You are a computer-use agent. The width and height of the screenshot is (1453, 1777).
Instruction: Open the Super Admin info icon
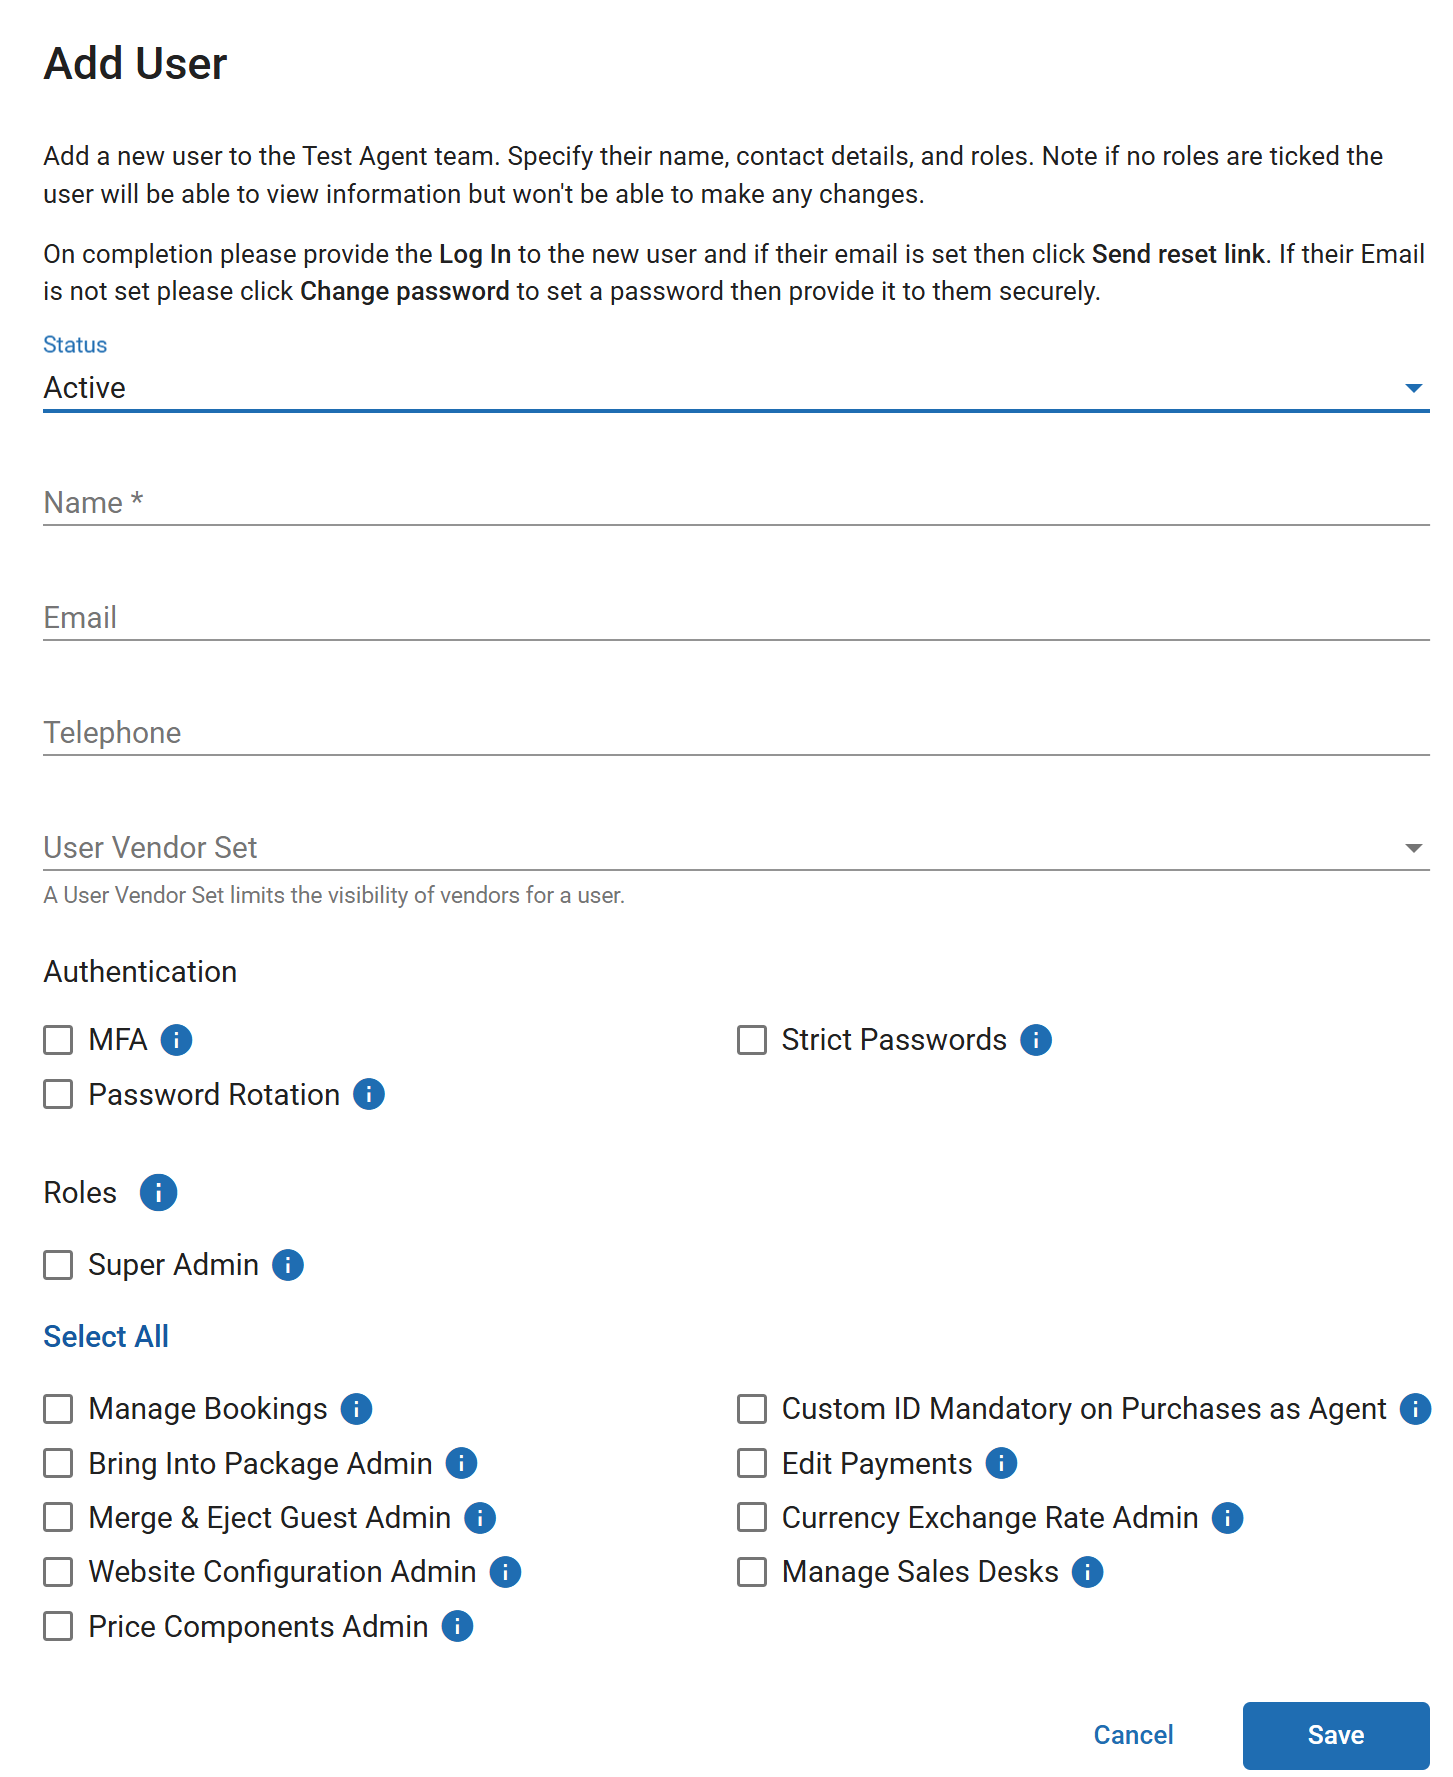[288, 1265]
